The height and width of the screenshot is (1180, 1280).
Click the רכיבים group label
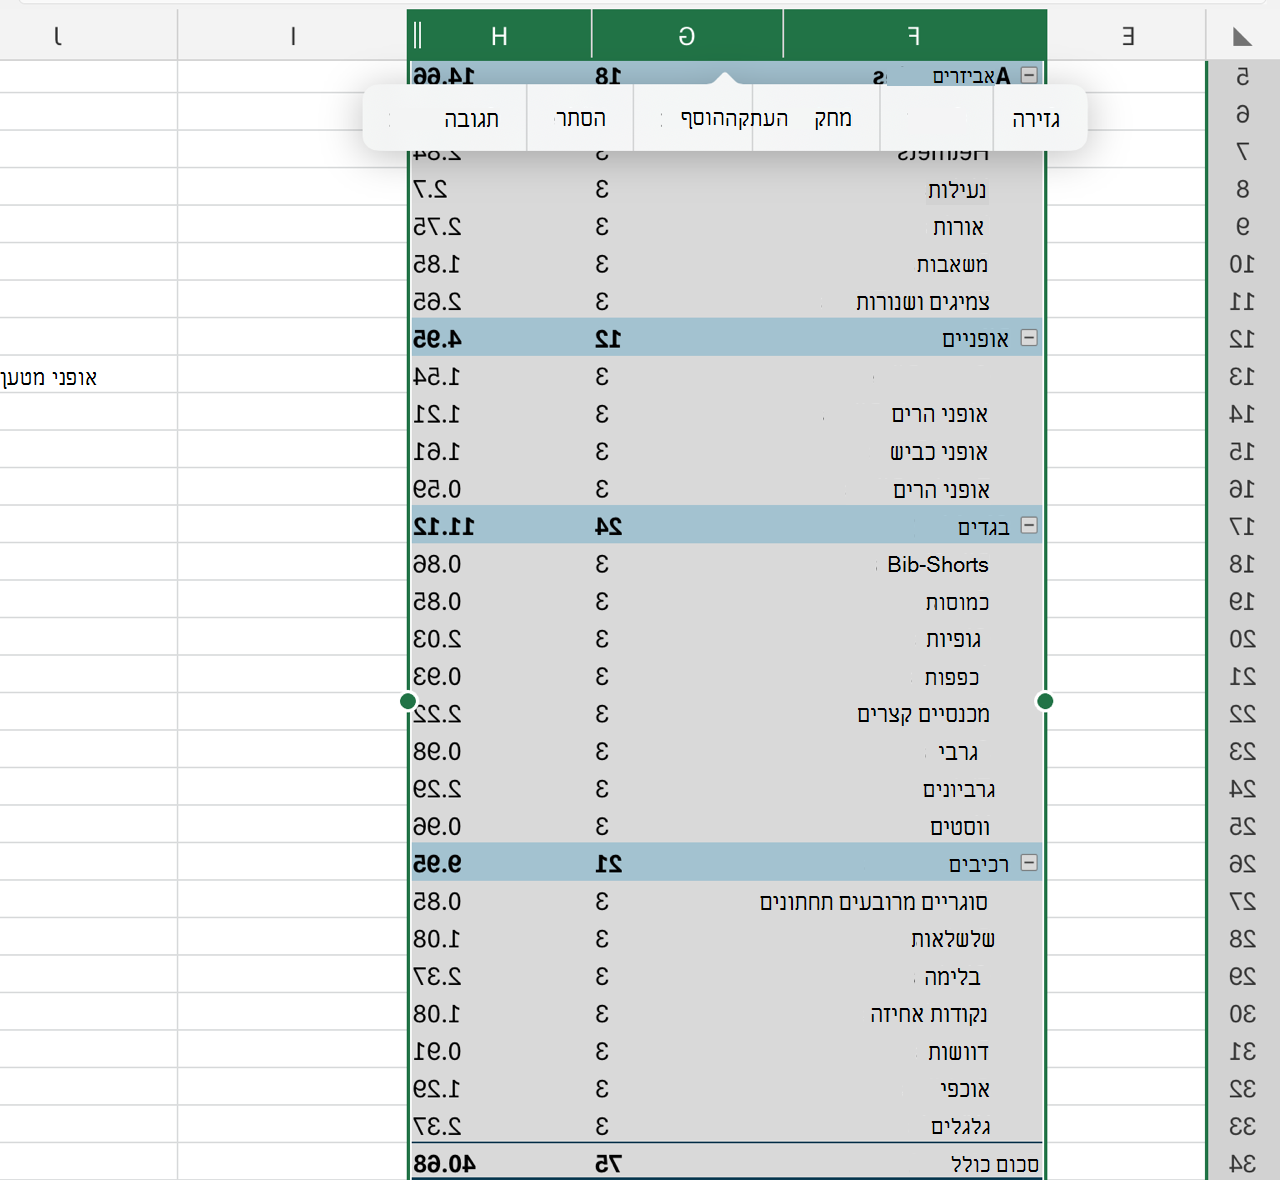click(x=979, y=864)
